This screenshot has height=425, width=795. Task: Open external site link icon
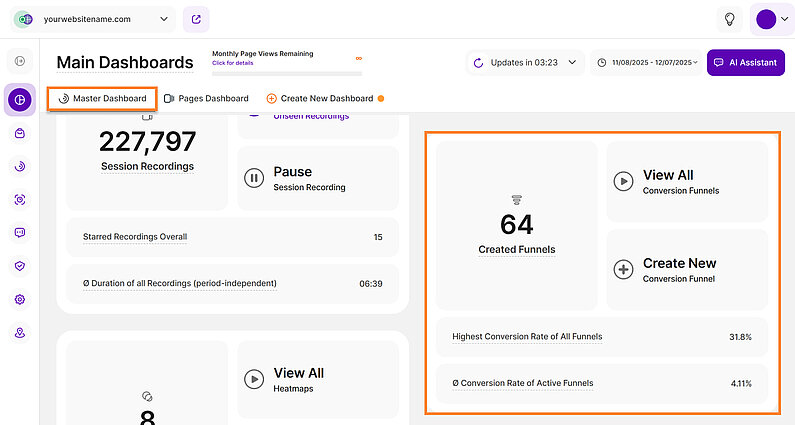[x=197, y=19]
